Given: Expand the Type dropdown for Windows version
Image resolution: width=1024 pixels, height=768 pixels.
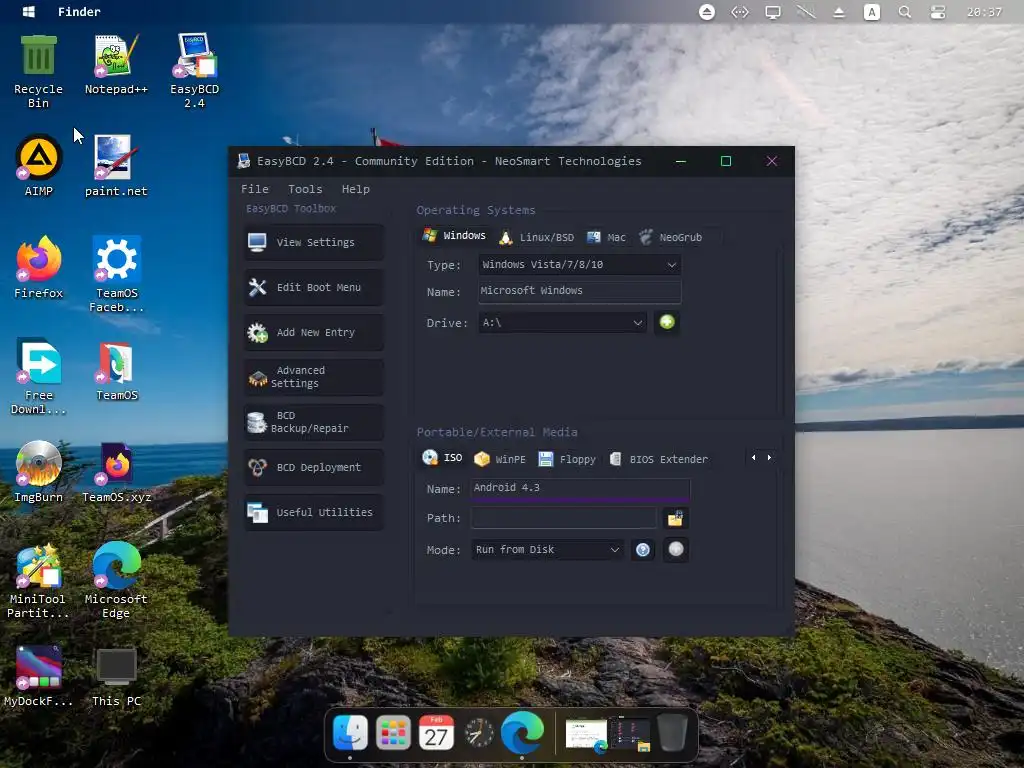Looking at the screenshot, I should coord(579,264).
